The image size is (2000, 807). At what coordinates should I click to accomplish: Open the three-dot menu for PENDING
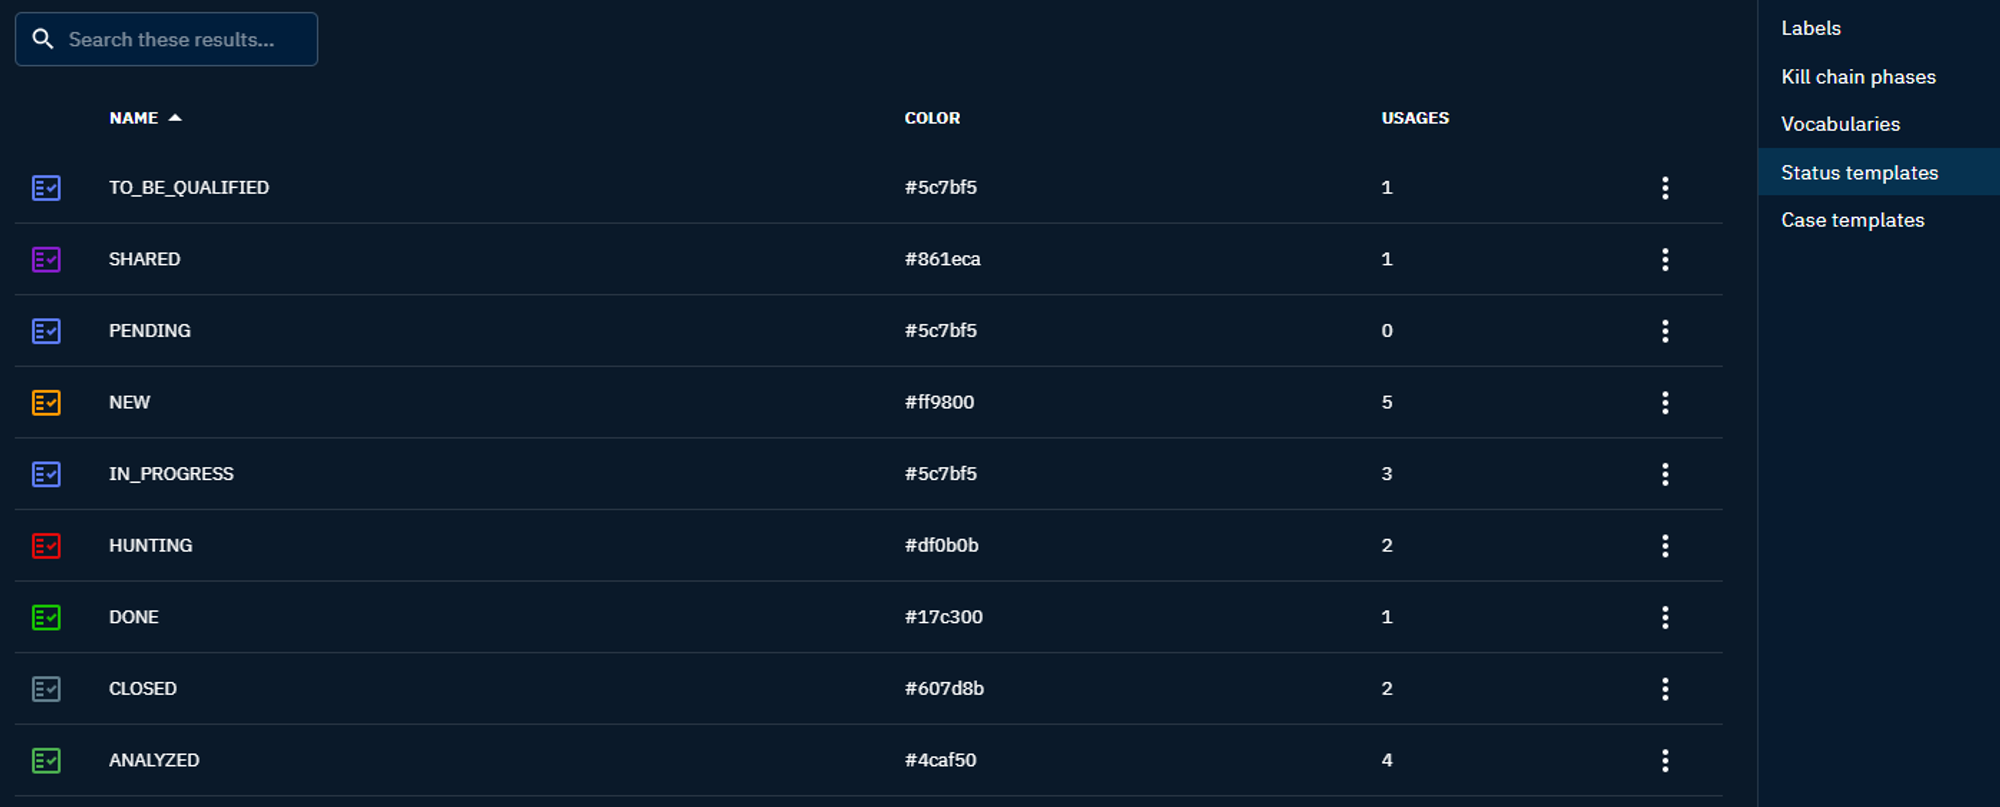(x=1665, y=331)
